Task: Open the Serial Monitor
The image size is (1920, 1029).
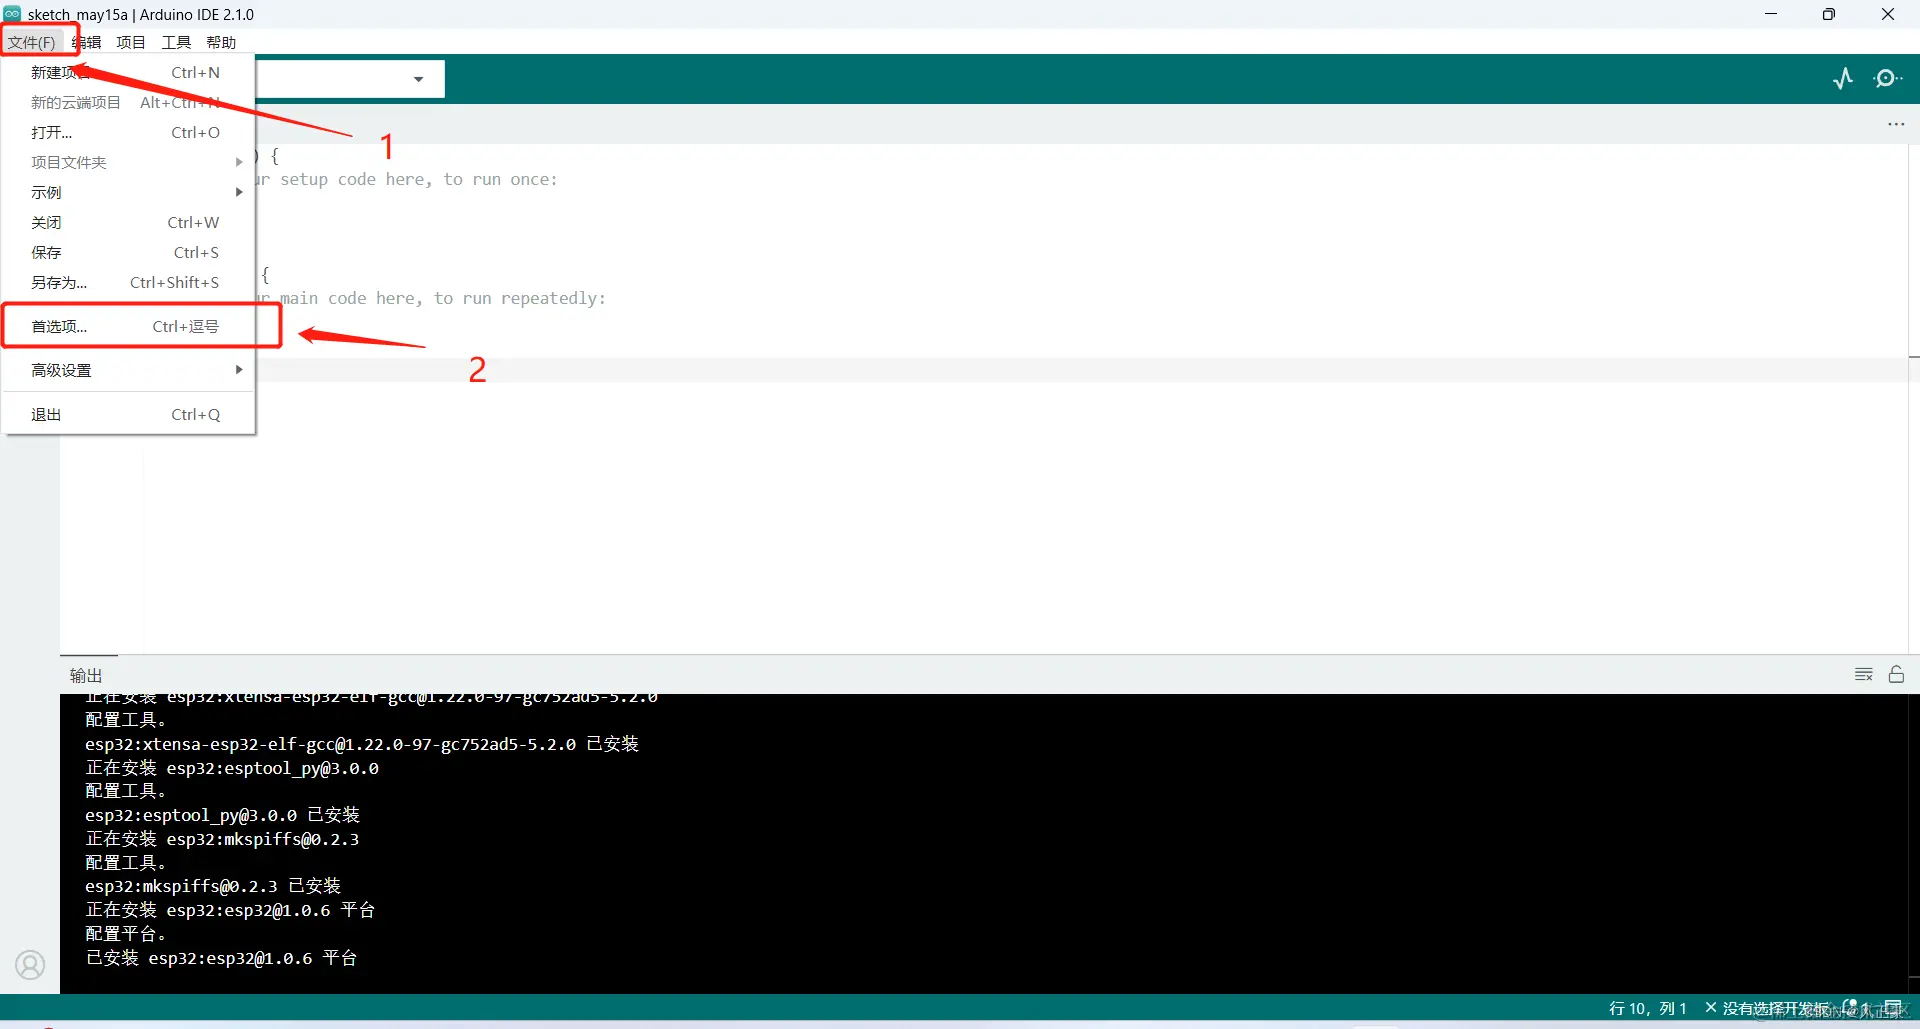Action: [x=1888, y=78]
